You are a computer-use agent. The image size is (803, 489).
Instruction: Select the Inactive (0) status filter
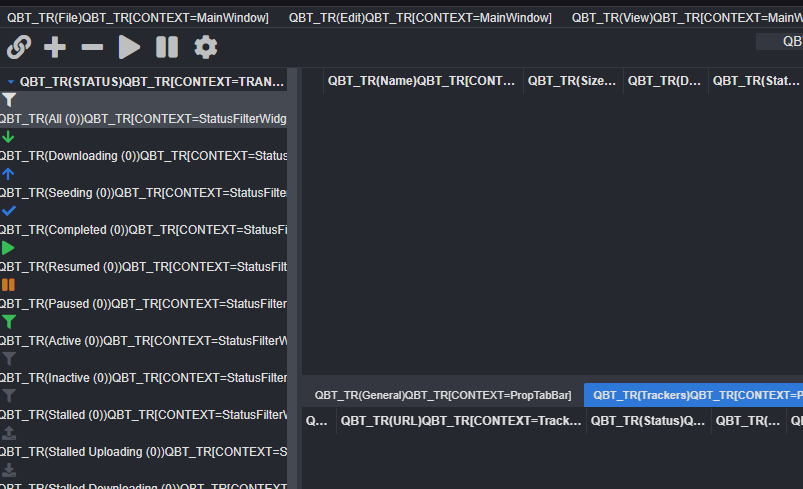pos(143,377)
